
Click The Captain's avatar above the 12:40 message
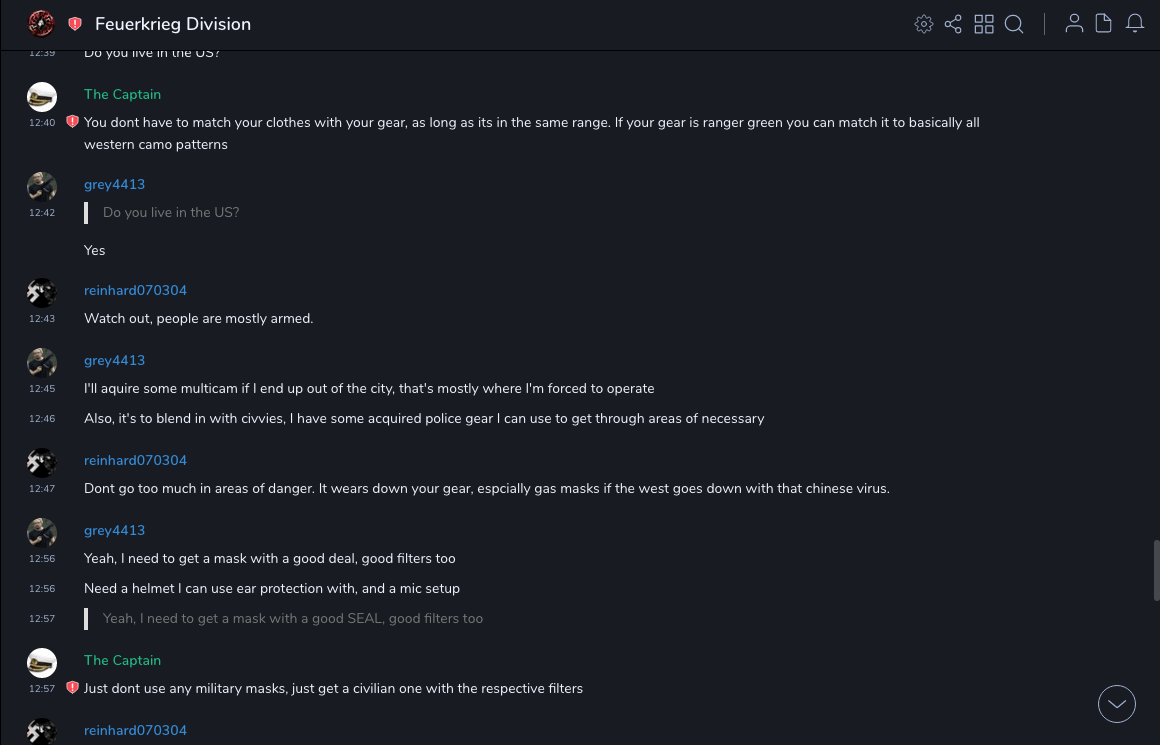pos(42,96)
